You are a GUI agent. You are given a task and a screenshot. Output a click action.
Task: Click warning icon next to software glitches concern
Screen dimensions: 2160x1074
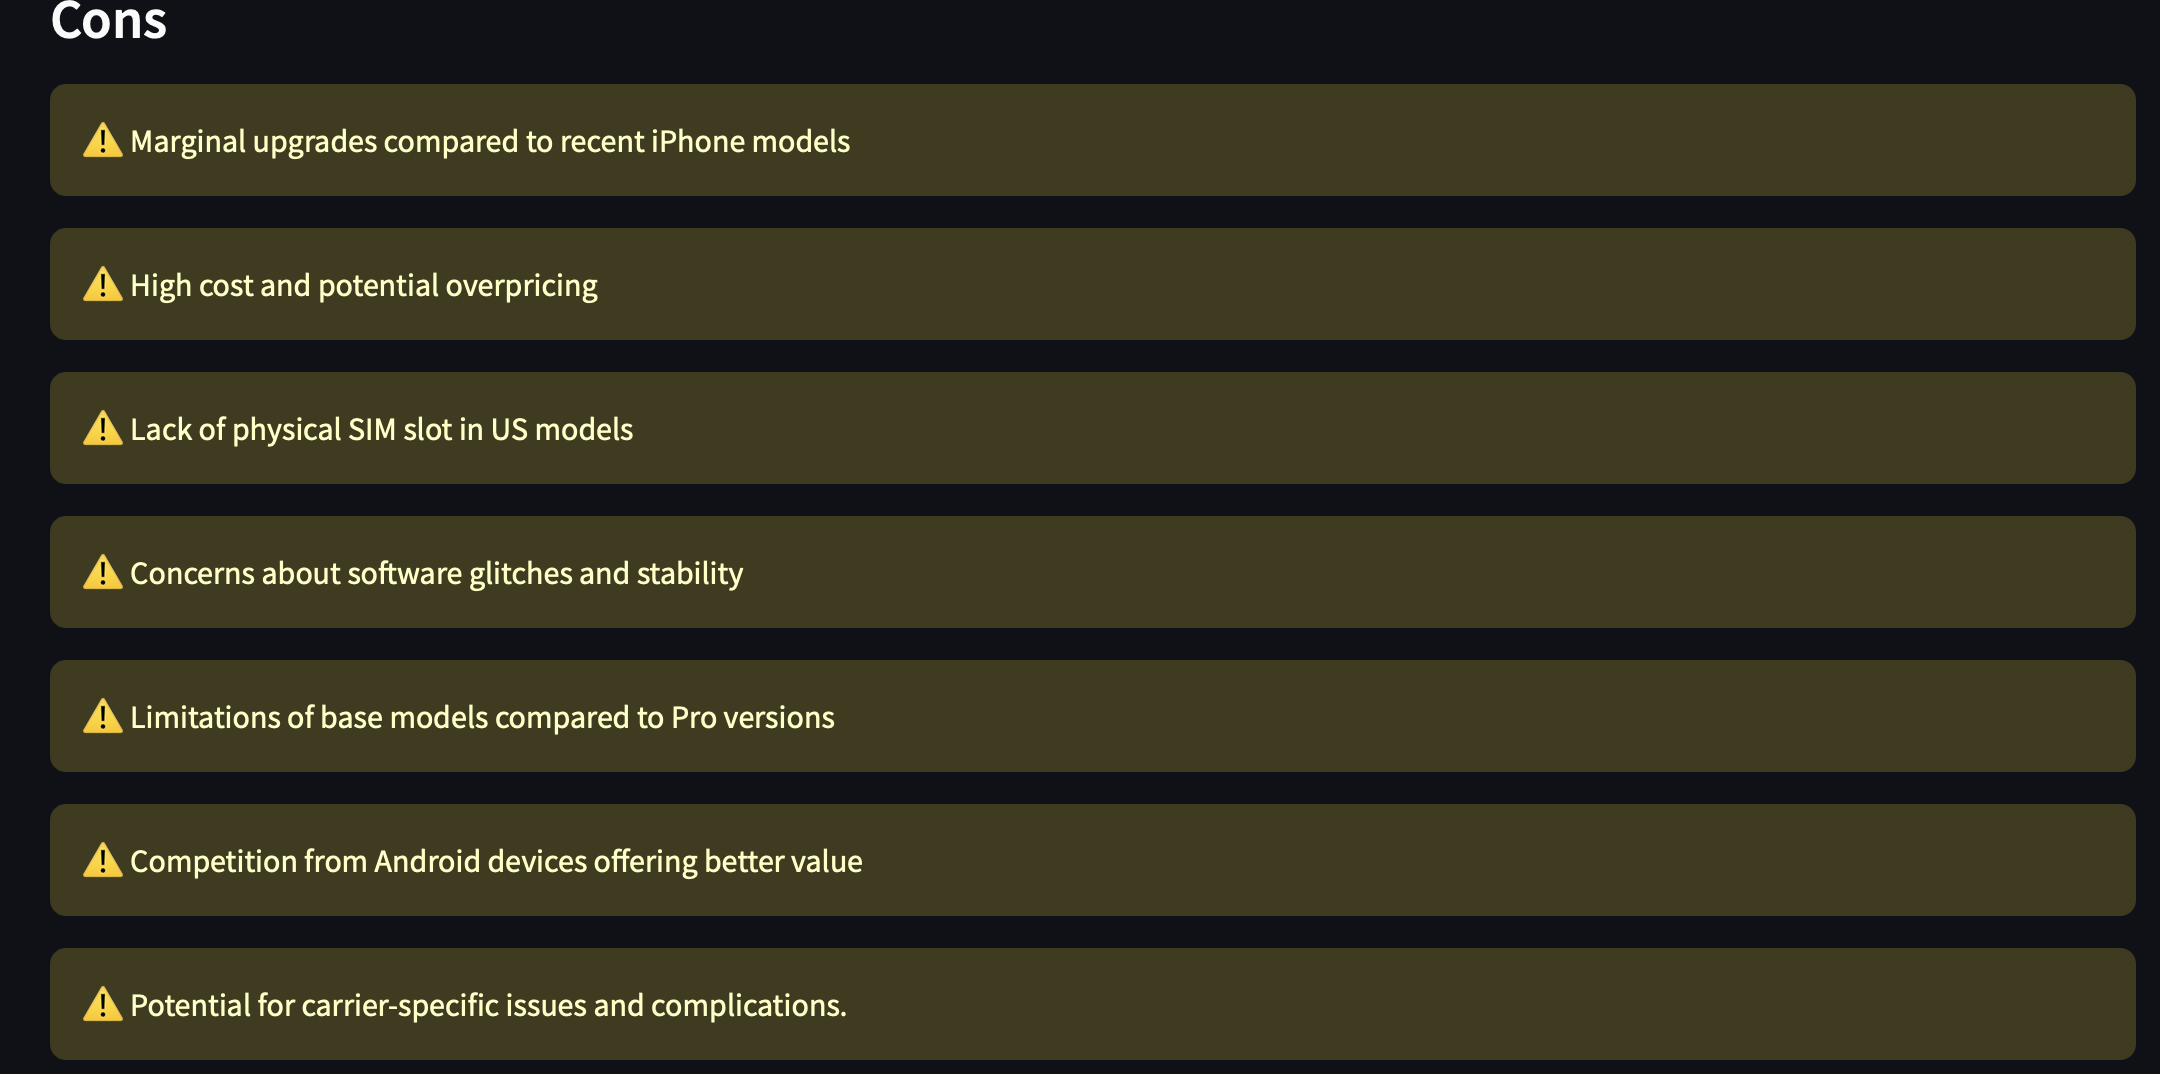103,573
